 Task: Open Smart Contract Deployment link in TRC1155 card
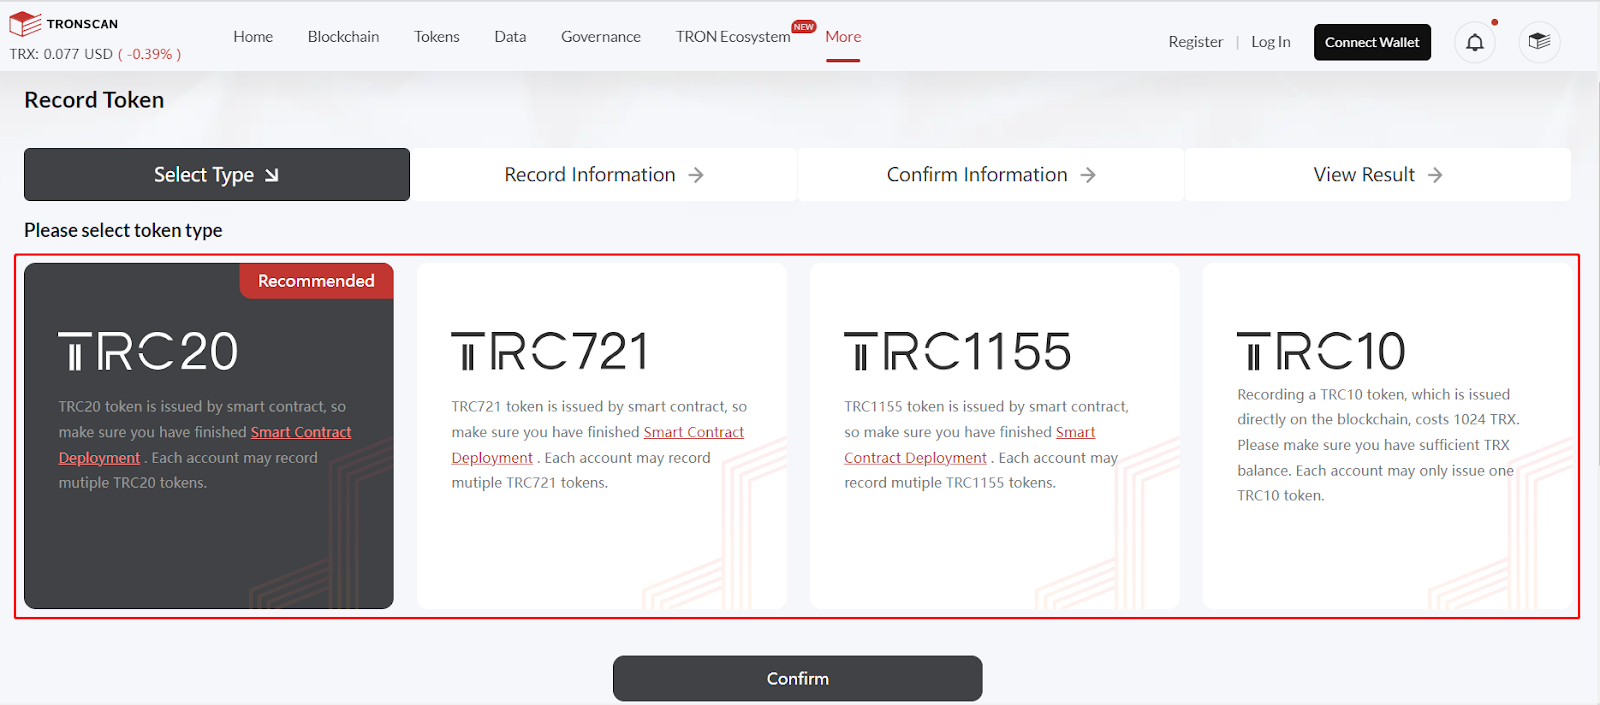tap(915, 458)
